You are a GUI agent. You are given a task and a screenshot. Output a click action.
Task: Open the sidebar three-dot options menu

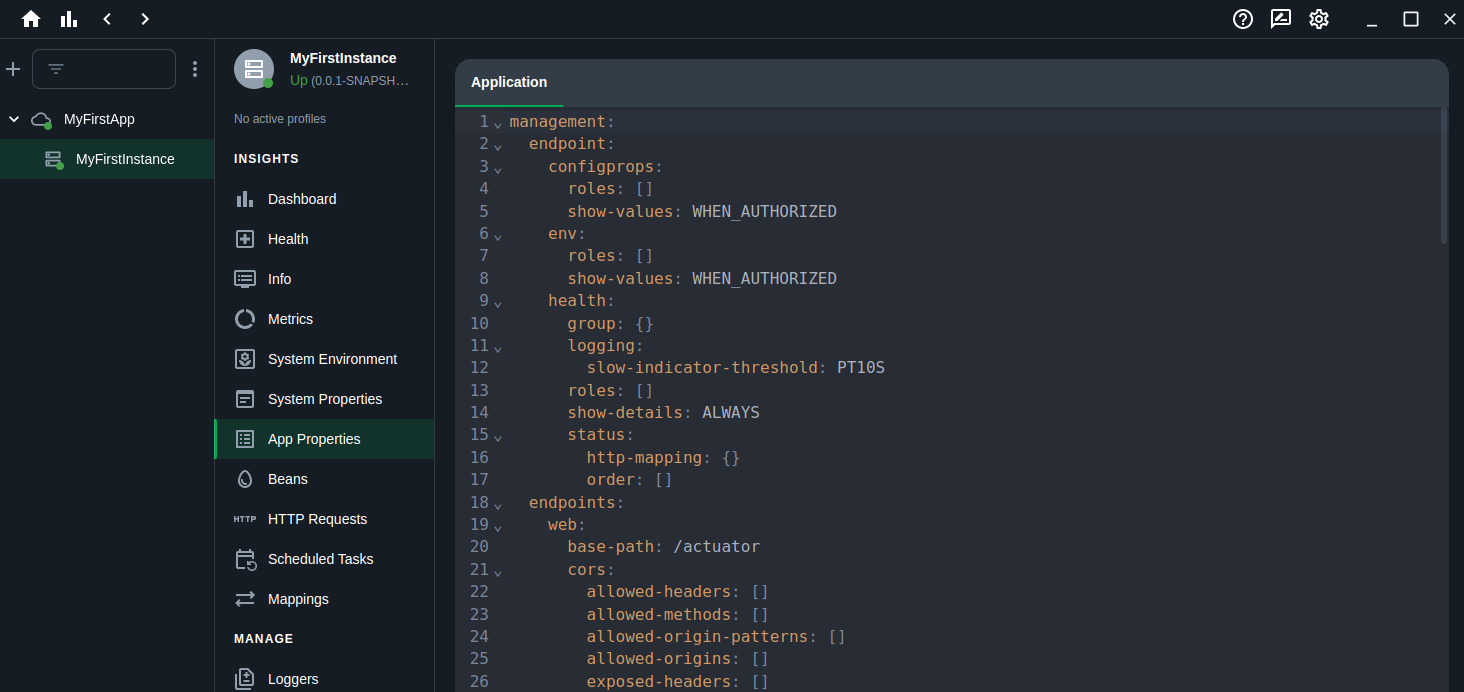[x=195, y=69]
